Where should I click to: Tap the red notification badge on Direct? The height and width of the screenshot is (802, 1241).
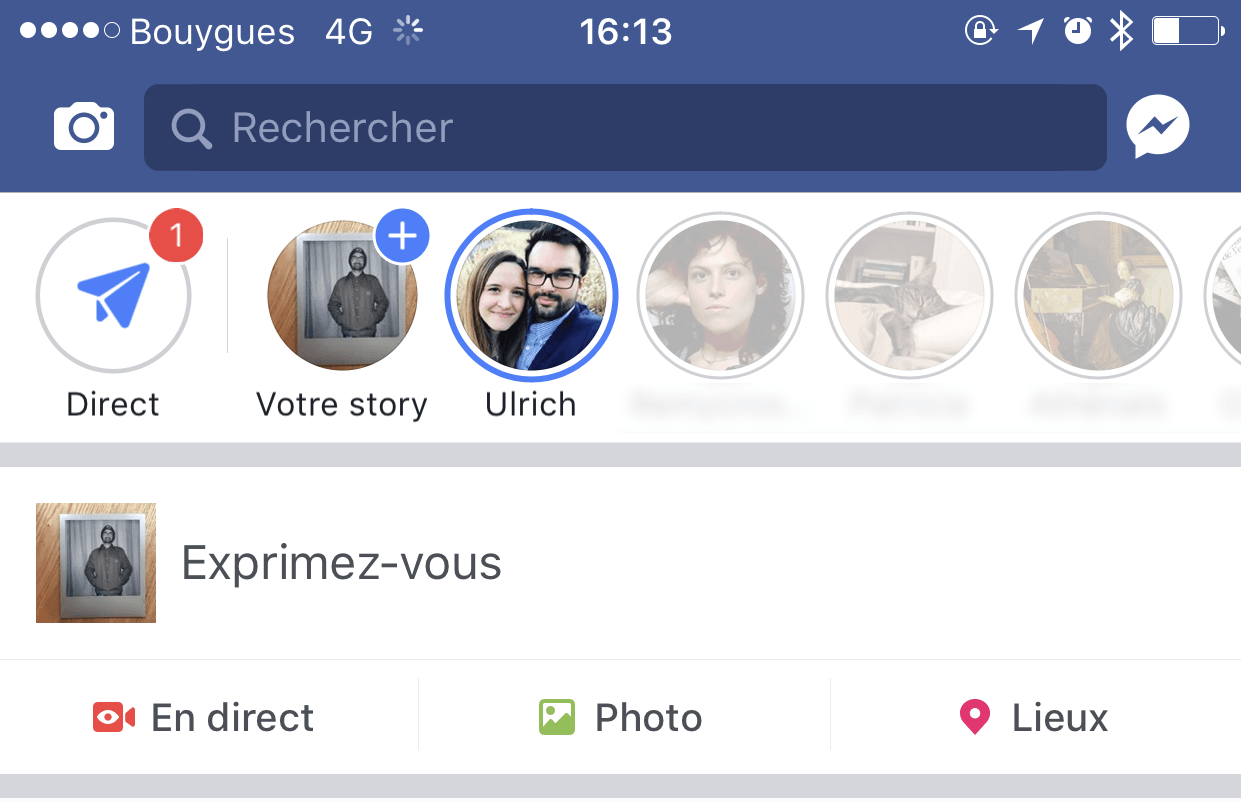coord(176,236)
